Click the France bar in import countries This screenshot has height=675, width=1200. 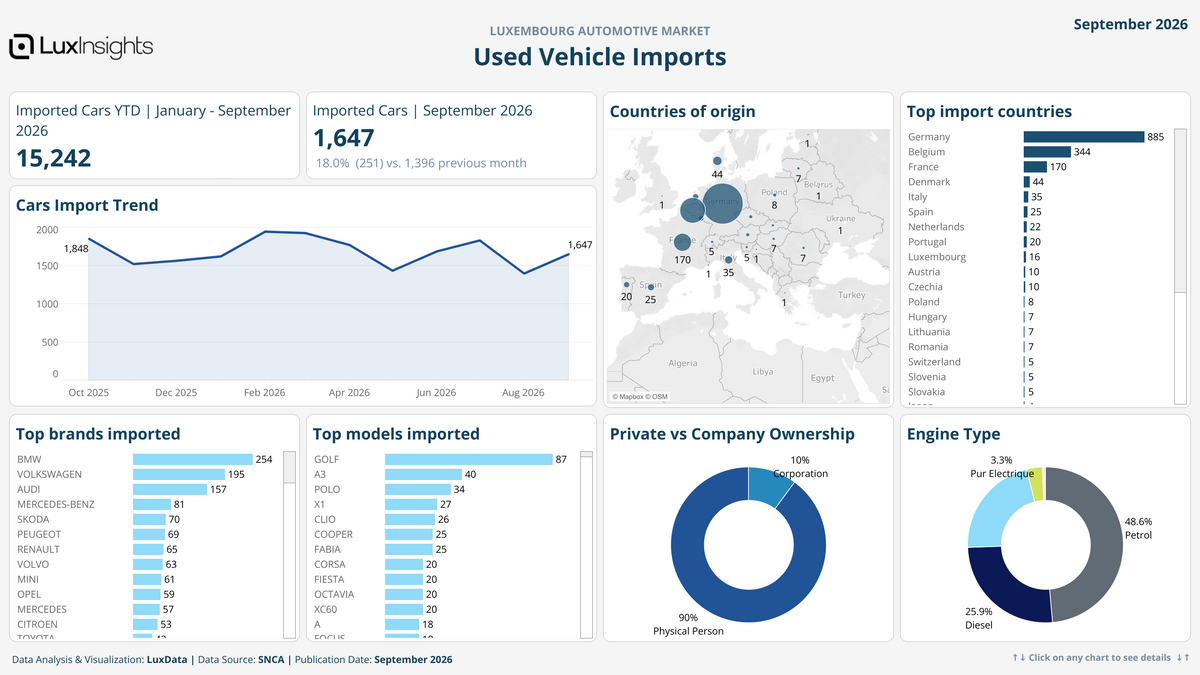[1035, 167]
